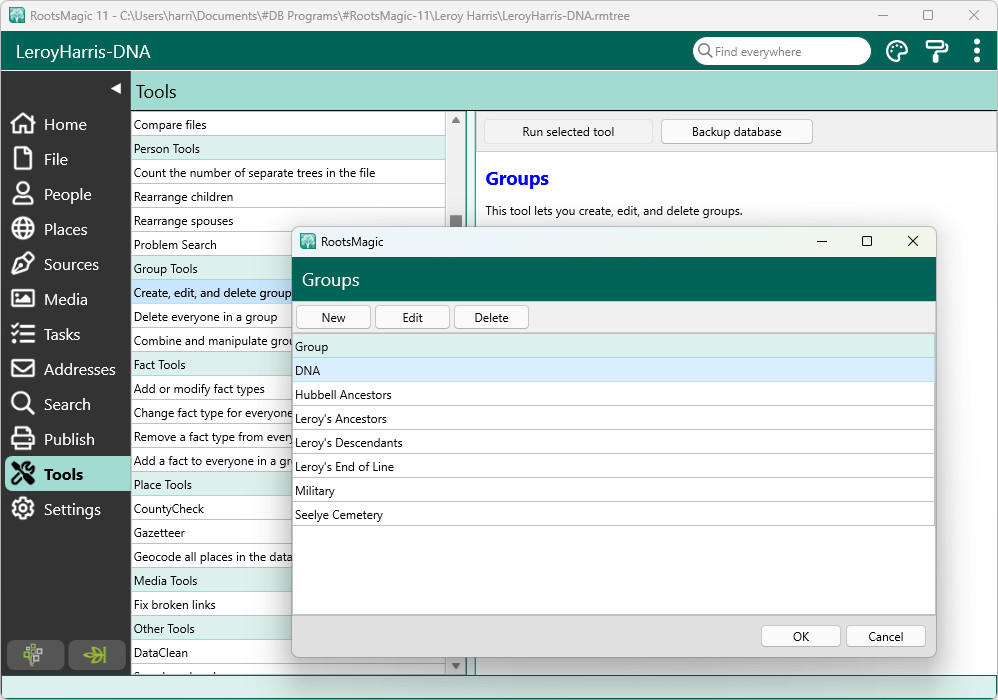Viewport: 998px width, 700px height.
Task: Click Edit button in Groups dialog
Action: pos(412,318)
